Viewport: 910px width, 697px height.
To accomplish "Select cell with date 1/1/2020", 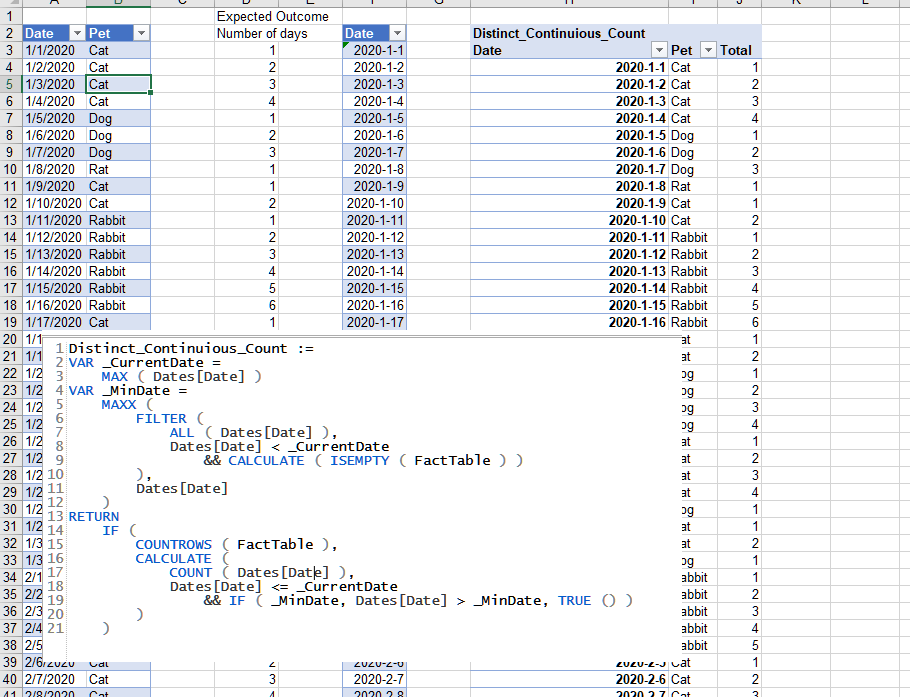I will 55,50.
